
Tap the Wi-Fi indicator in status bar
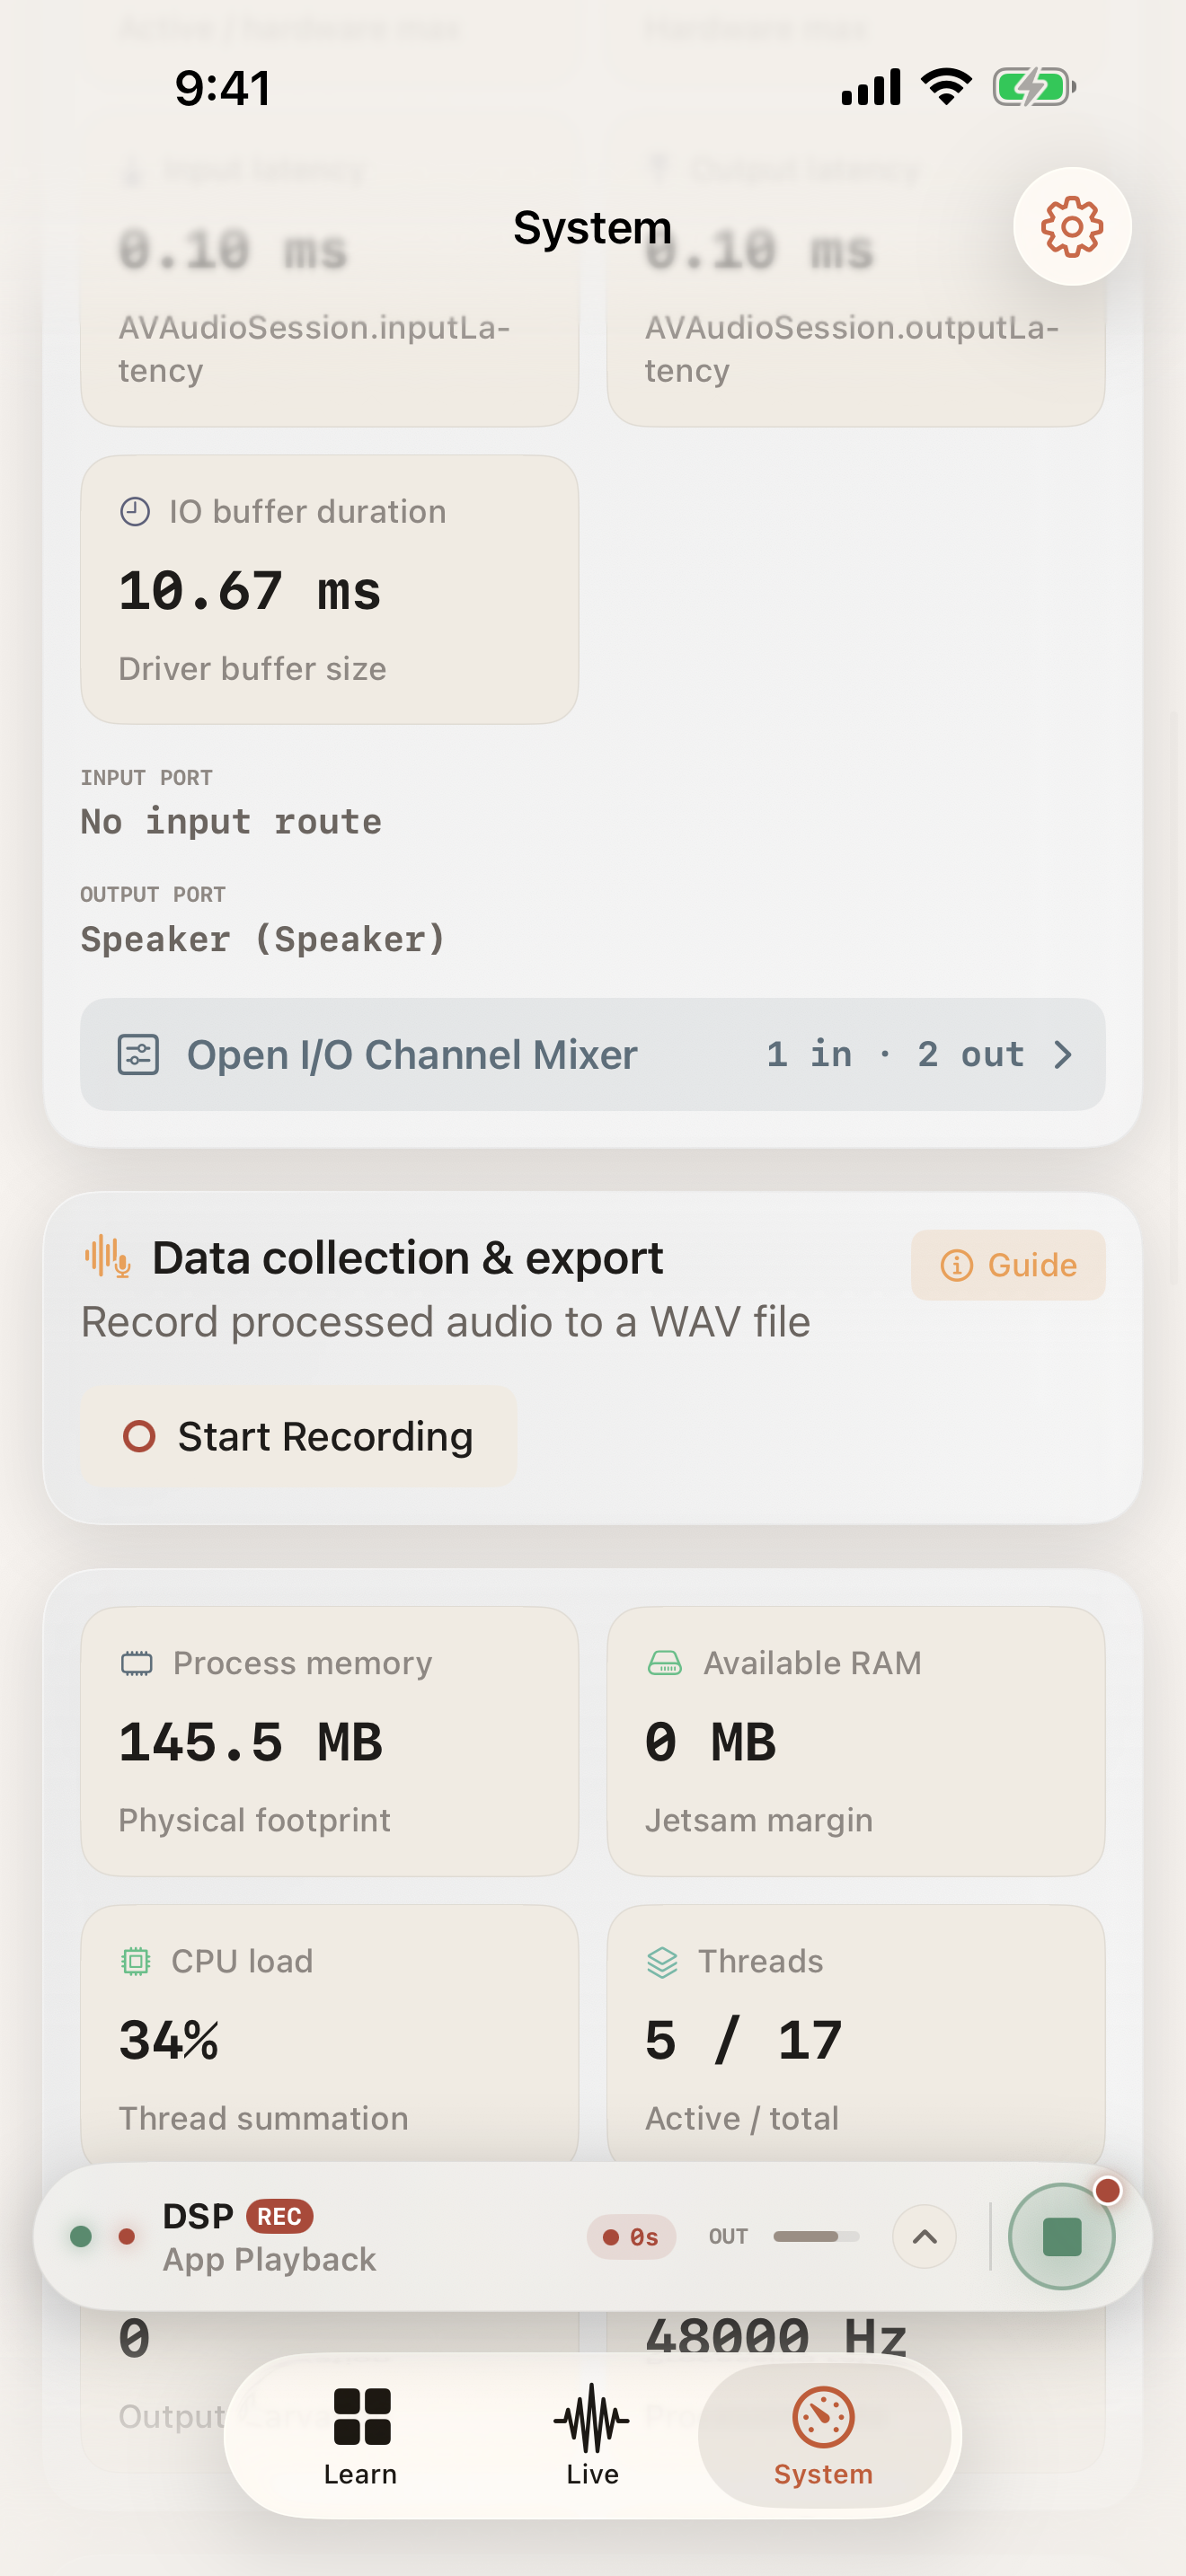click(x=946, y=87)
